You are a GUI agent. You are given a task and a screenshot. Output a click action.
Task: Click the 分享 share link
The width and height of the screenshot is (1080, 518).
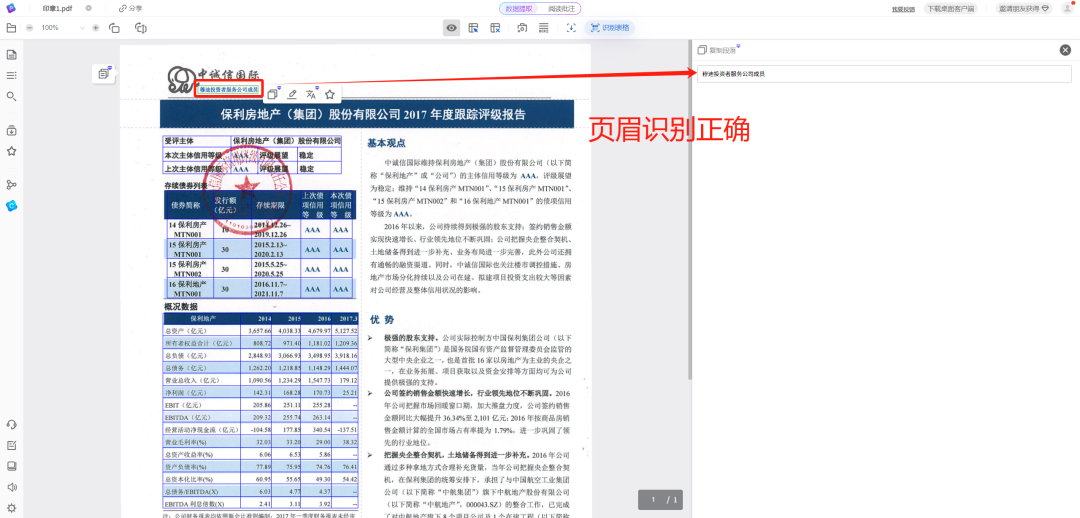(130, 8)
